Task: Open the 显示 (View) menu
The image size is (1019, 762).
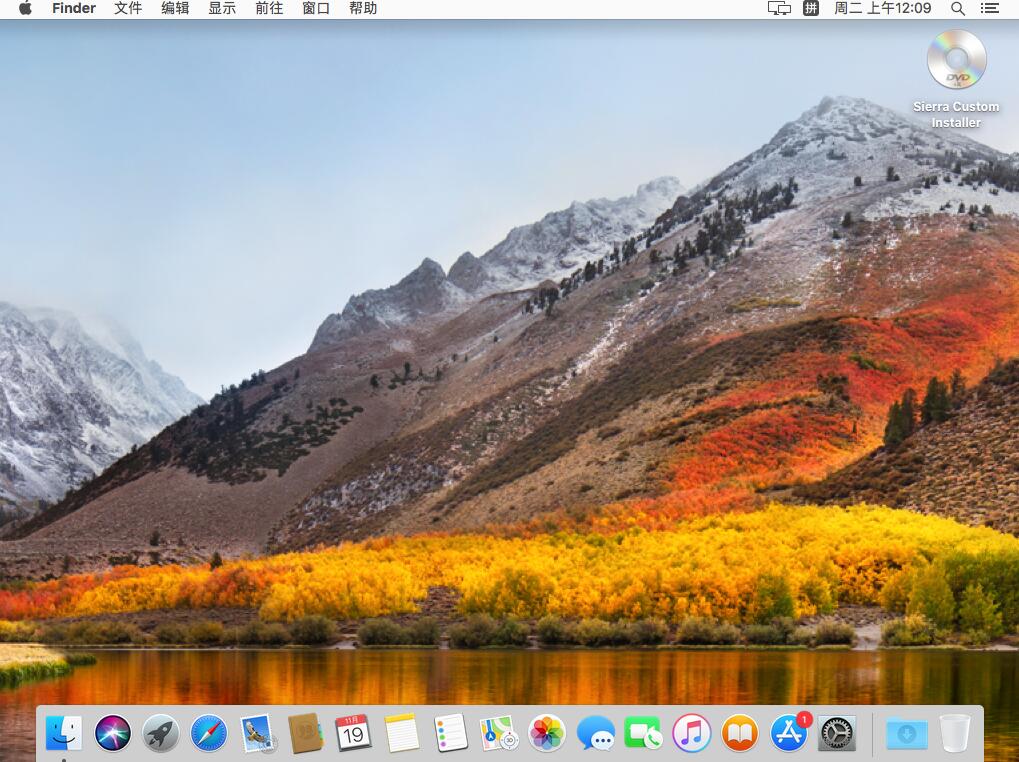Action: tap(222, 8)
